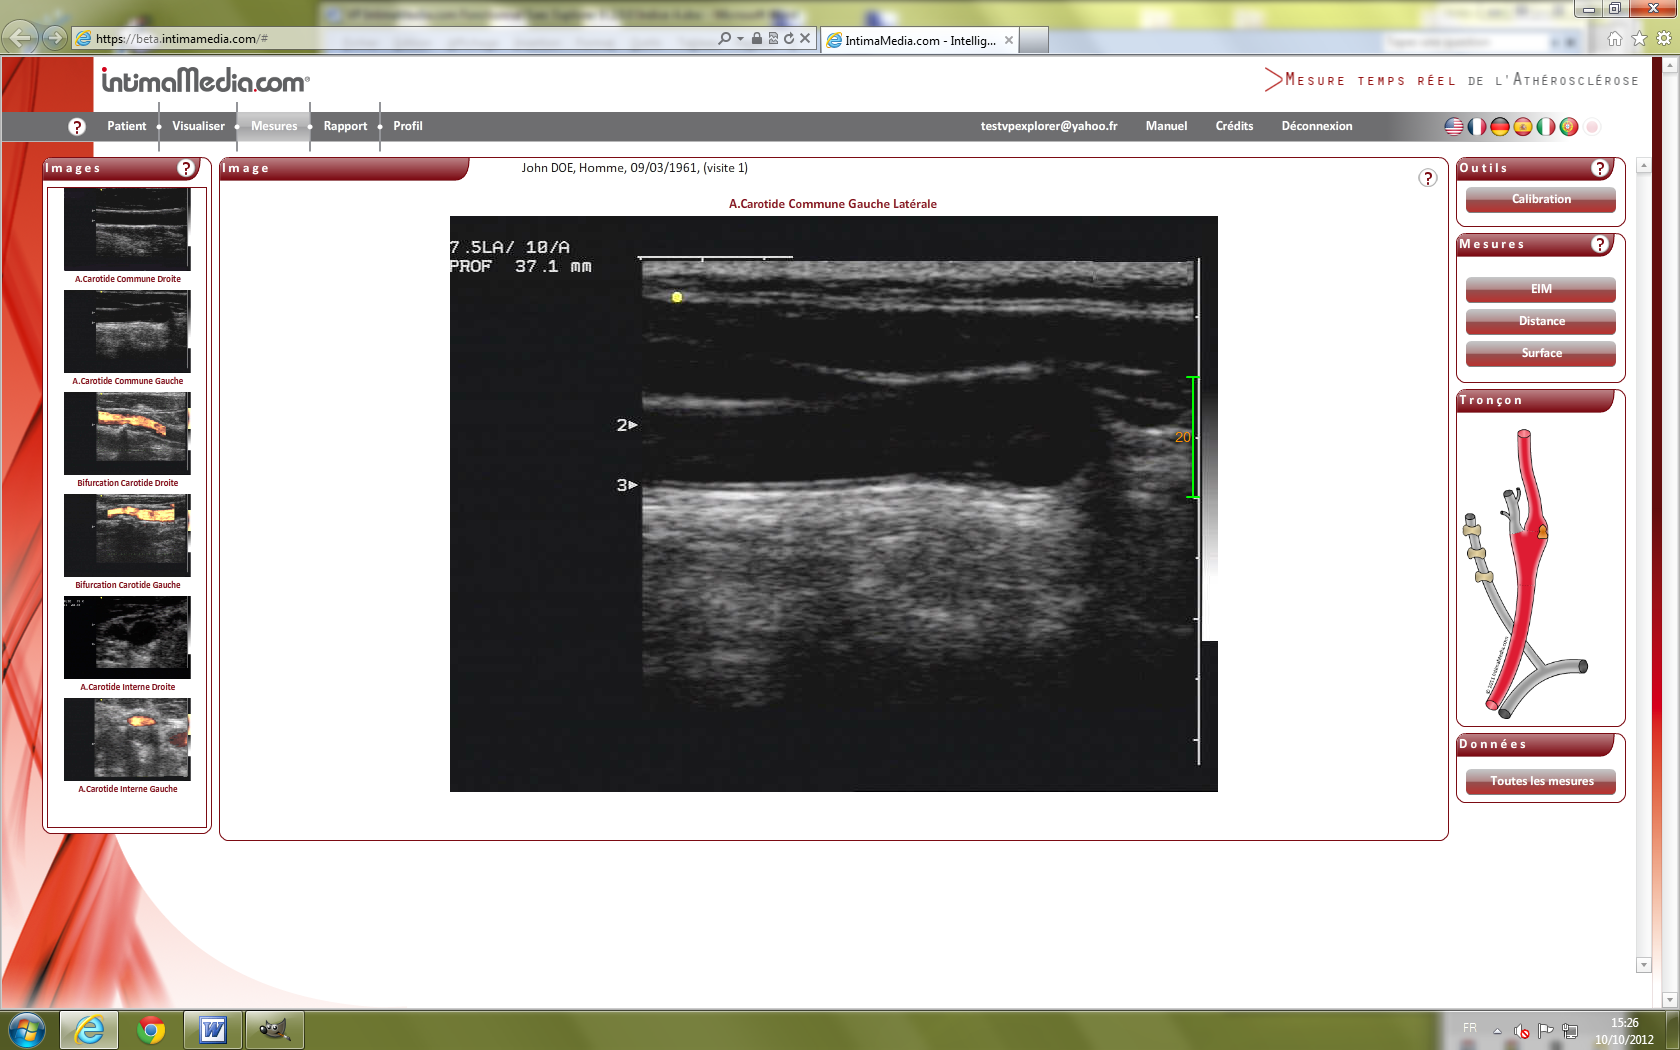Click the US flag for English

[1454, 127]
